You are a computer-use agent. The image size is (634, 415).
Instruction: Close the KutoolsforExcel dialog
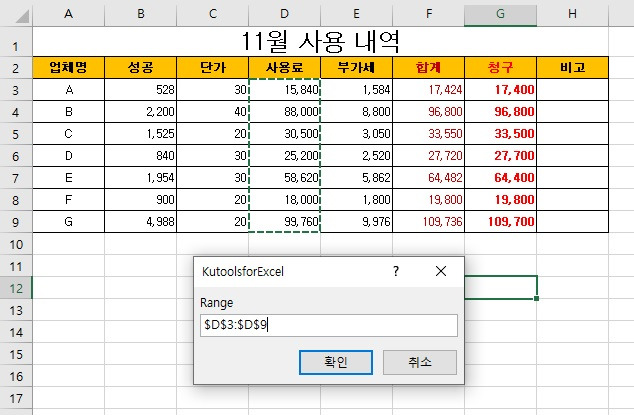pyautogui.click(x=441, y=271)
